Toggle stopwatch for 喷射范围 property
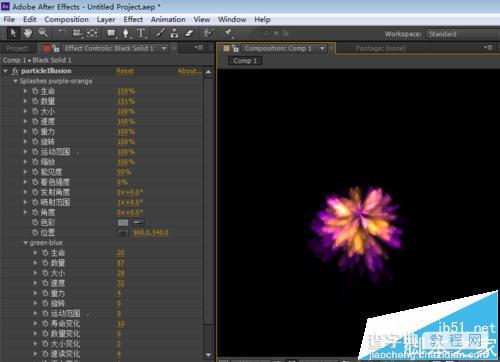 (x=35, y=202)
